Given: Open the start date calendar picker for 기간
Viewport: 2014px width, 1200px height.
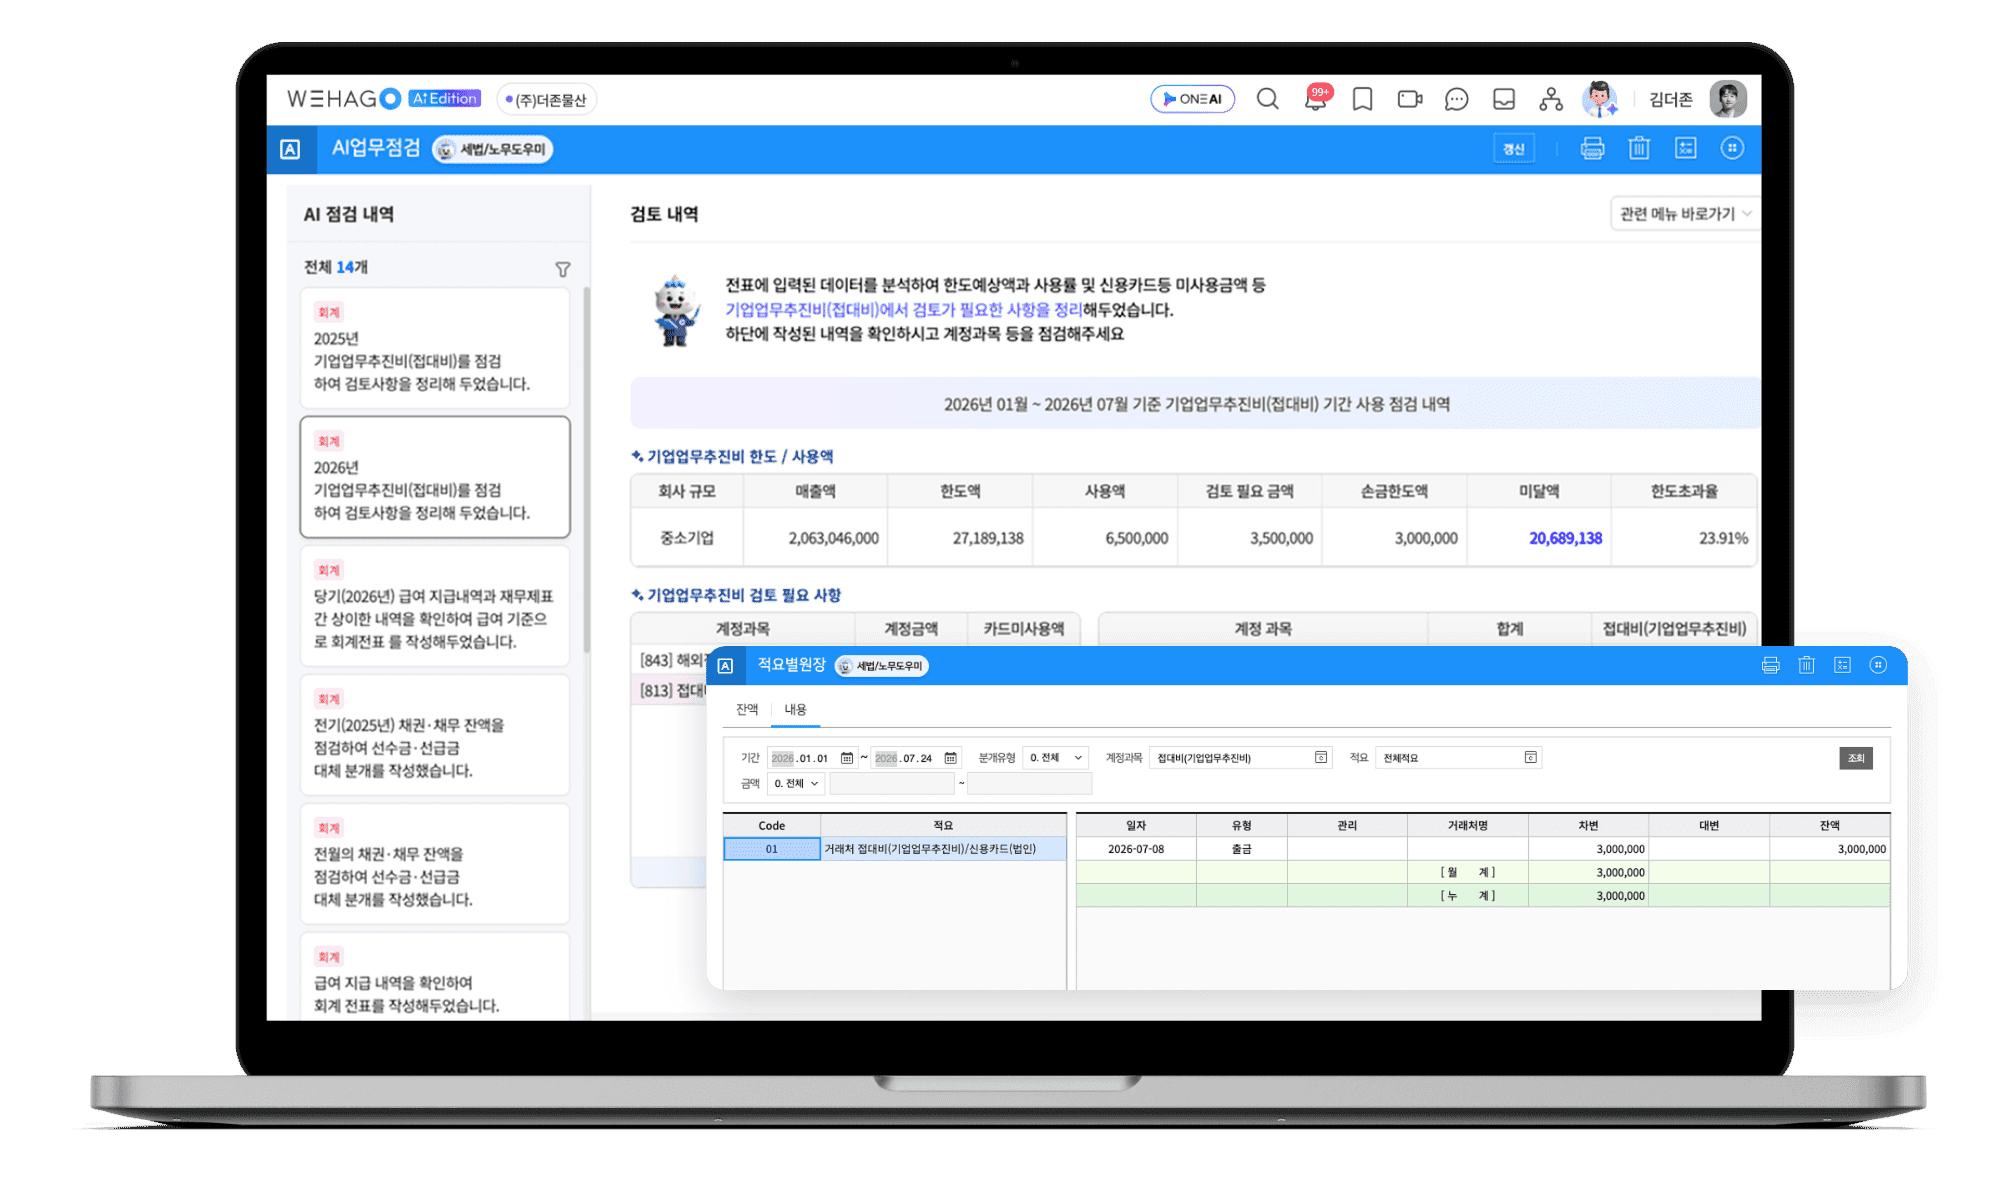Looking at the screenshot, I should click(x=847, y=758).
